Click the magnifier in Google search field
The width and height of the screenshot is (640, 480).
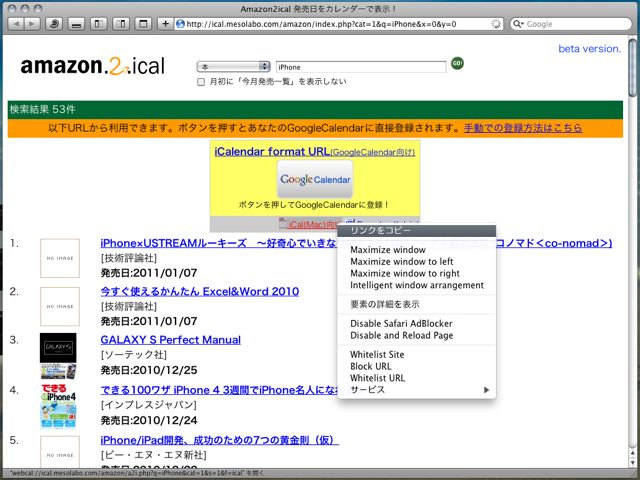click(x=518, y=24)
